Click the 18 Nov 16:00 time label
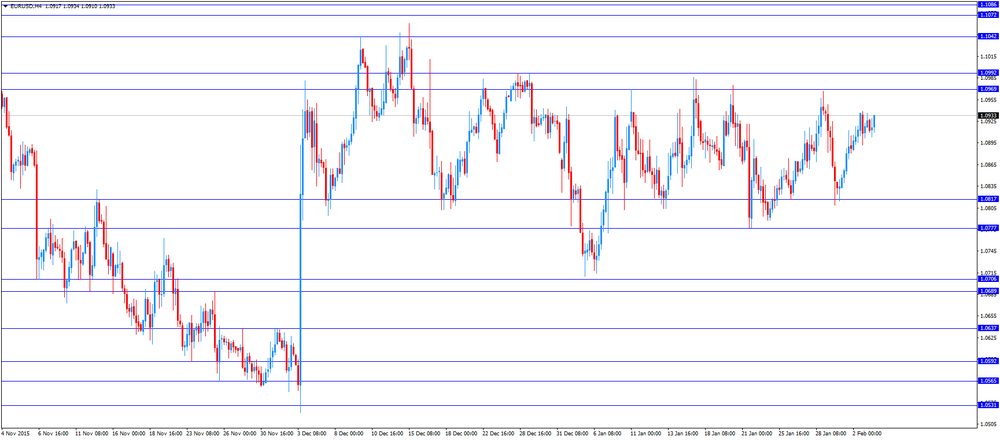Image resolution: width=1000 pixels, height=440 pixels. (165, 434)
